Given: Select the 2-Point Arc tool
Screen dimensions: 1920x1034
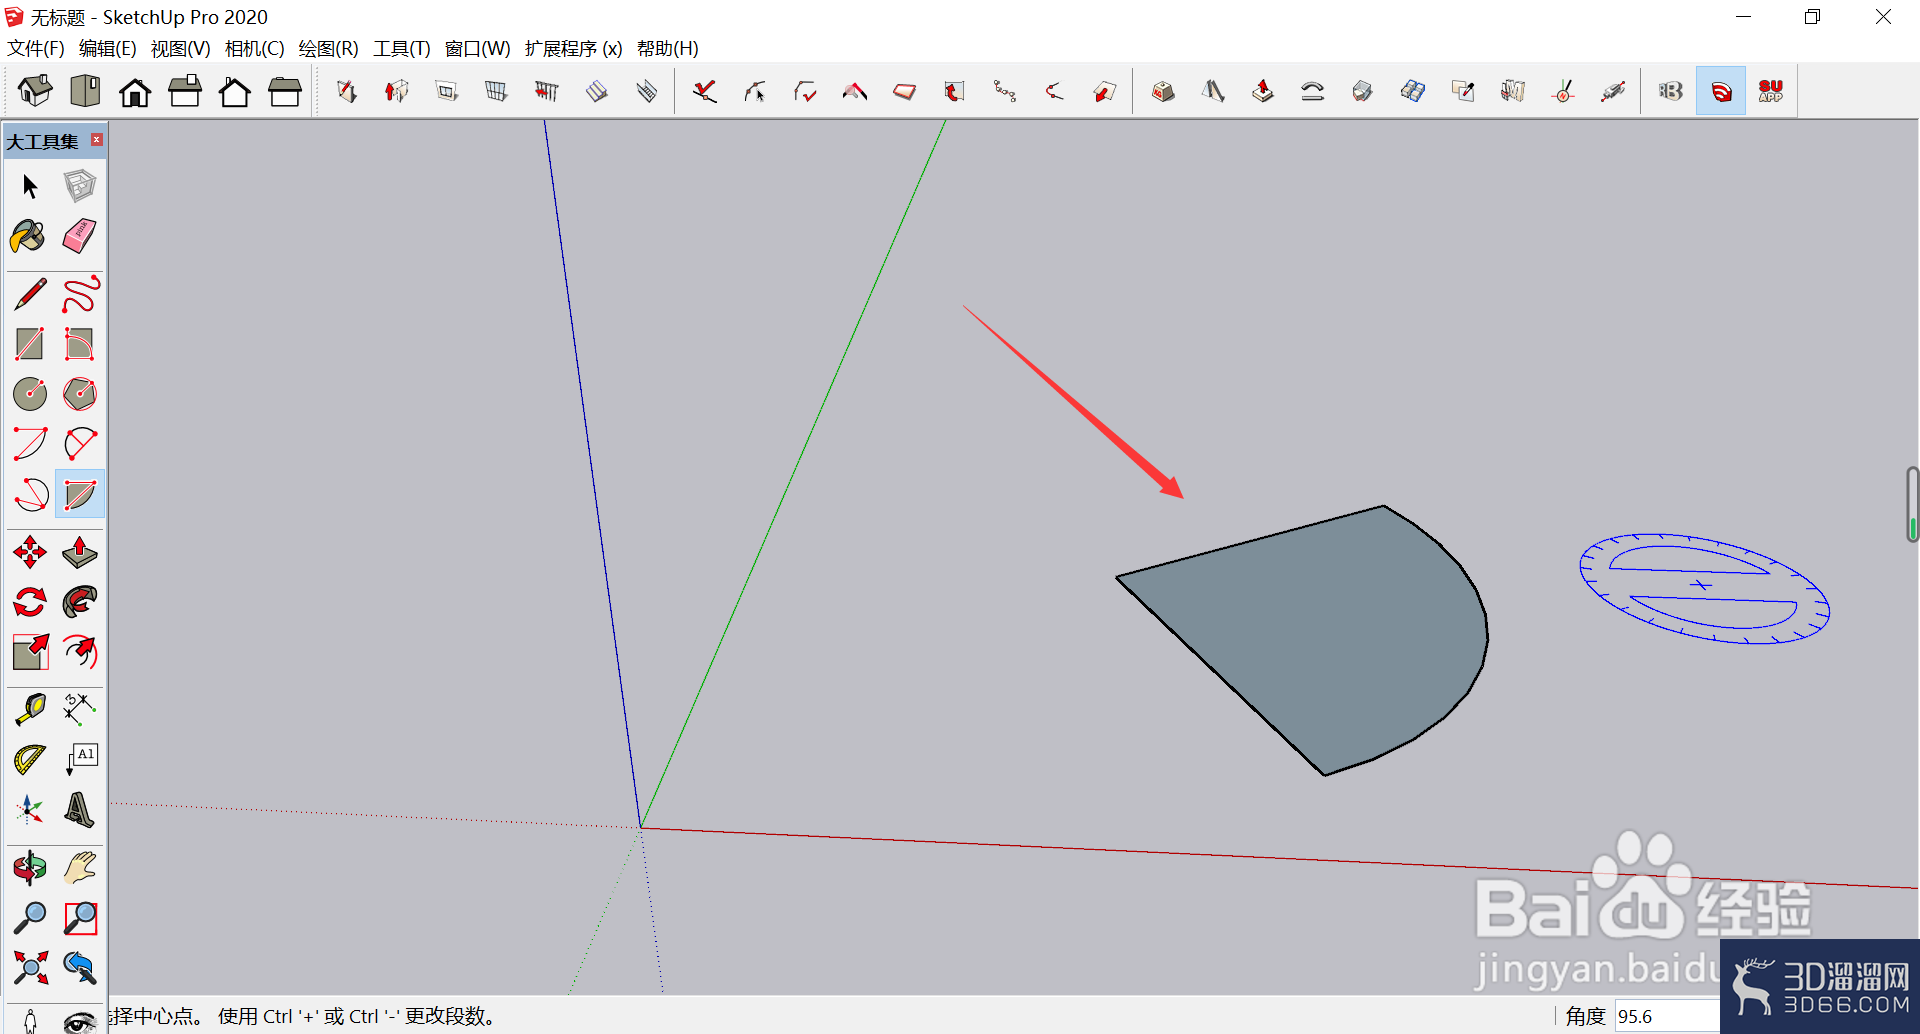Looking at the screenshot, I should pos(80,444).
